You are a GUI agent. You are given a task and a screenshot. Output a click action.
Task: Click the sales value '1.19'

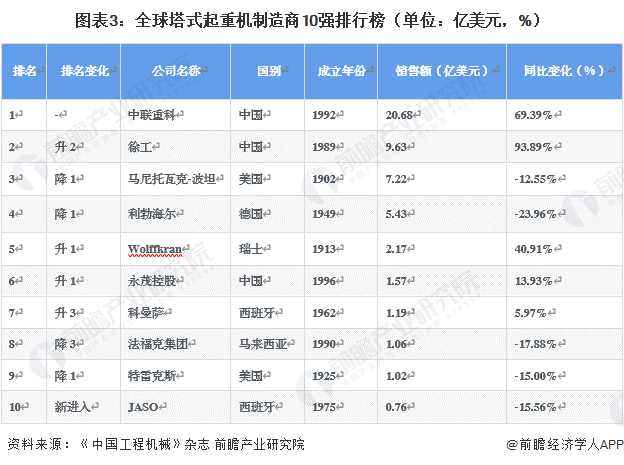(x=396, y=313)
